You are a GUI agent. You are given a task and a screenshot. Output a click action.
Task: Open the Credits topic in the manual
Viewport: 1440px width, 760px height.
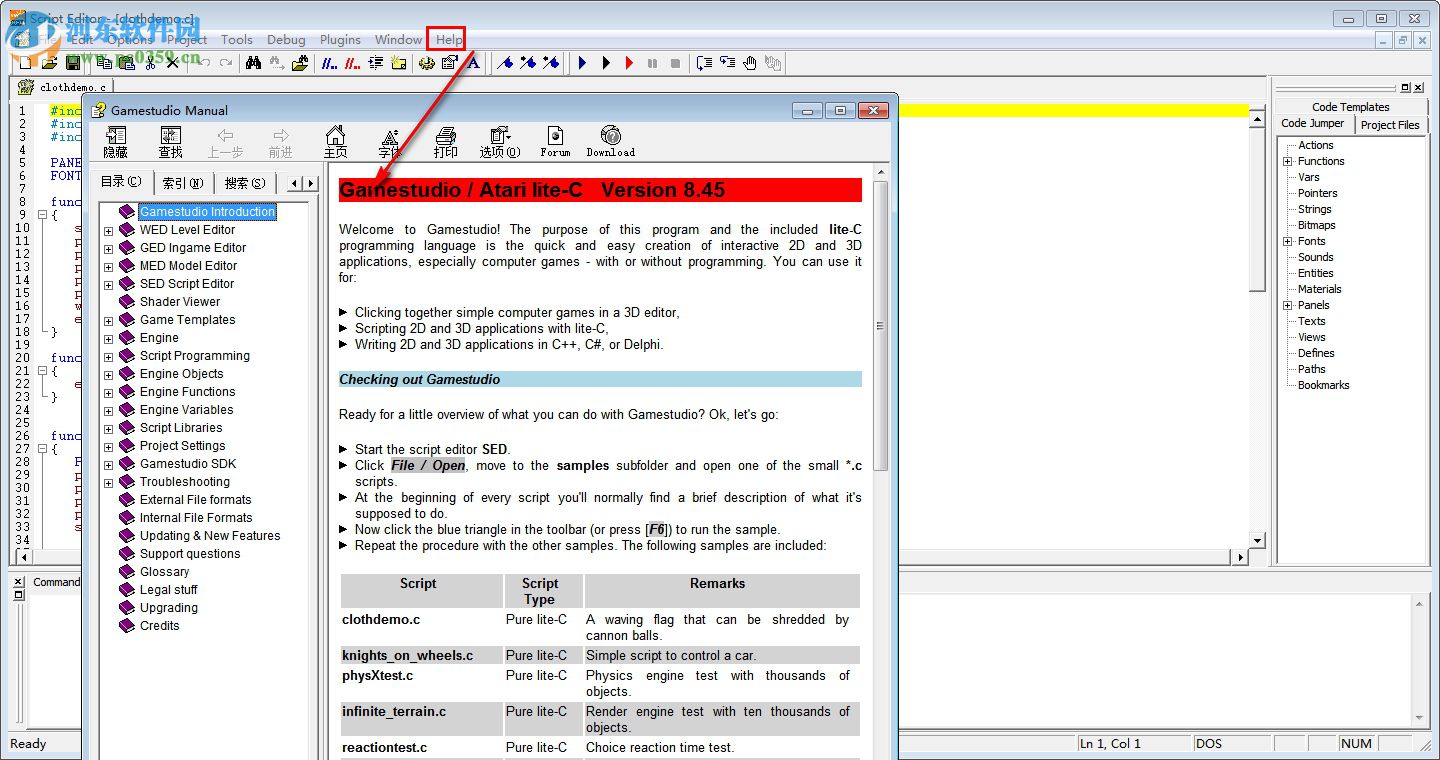coord(160,626)
